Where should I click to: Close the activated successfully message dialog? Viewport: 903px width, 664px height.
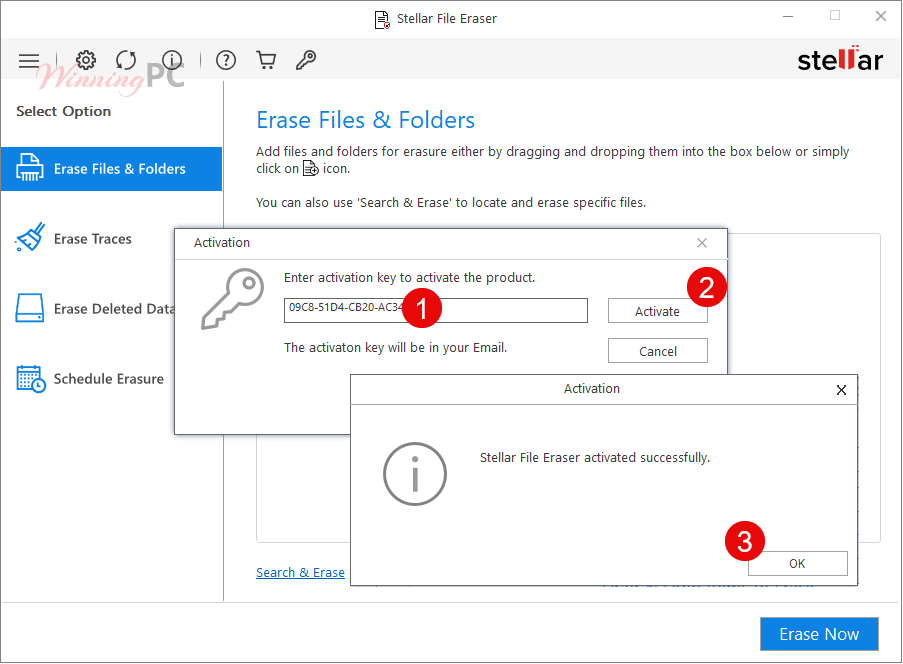(841, 390)
